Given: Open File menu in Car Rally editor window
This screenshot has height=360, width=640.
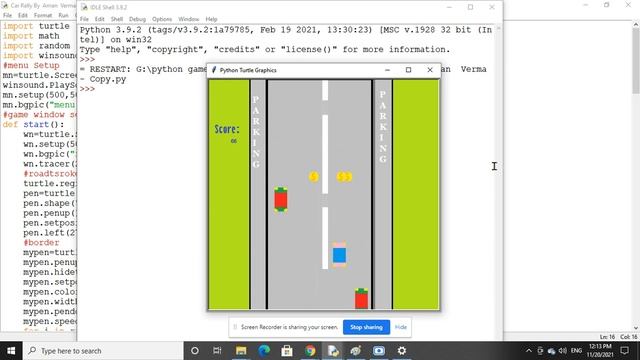Looking at the screenshot, I should coord(7,16).
